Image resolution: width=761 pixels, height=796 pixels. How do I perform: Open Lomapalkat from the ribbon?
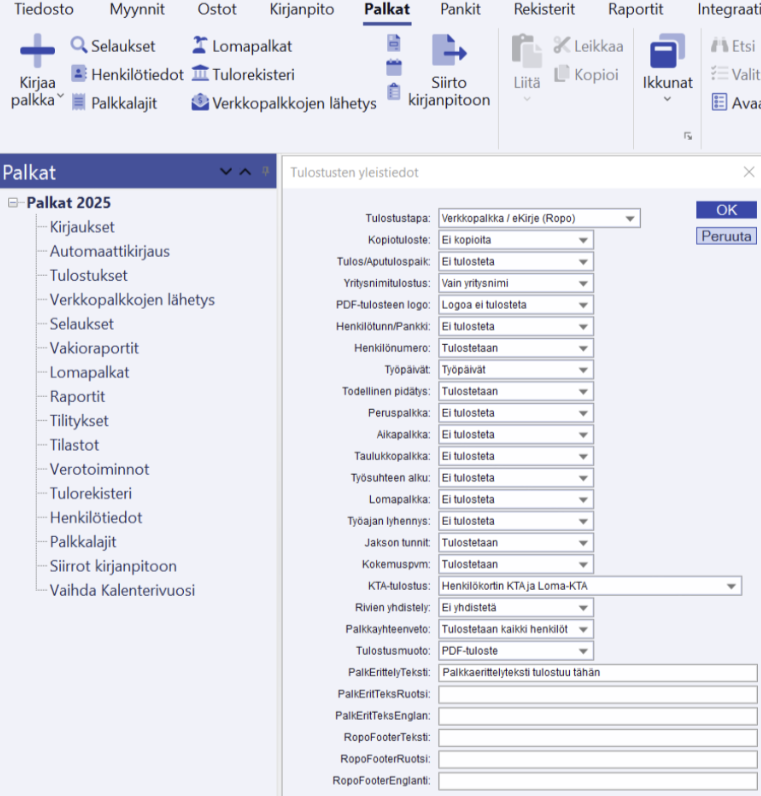click(199, 46)
